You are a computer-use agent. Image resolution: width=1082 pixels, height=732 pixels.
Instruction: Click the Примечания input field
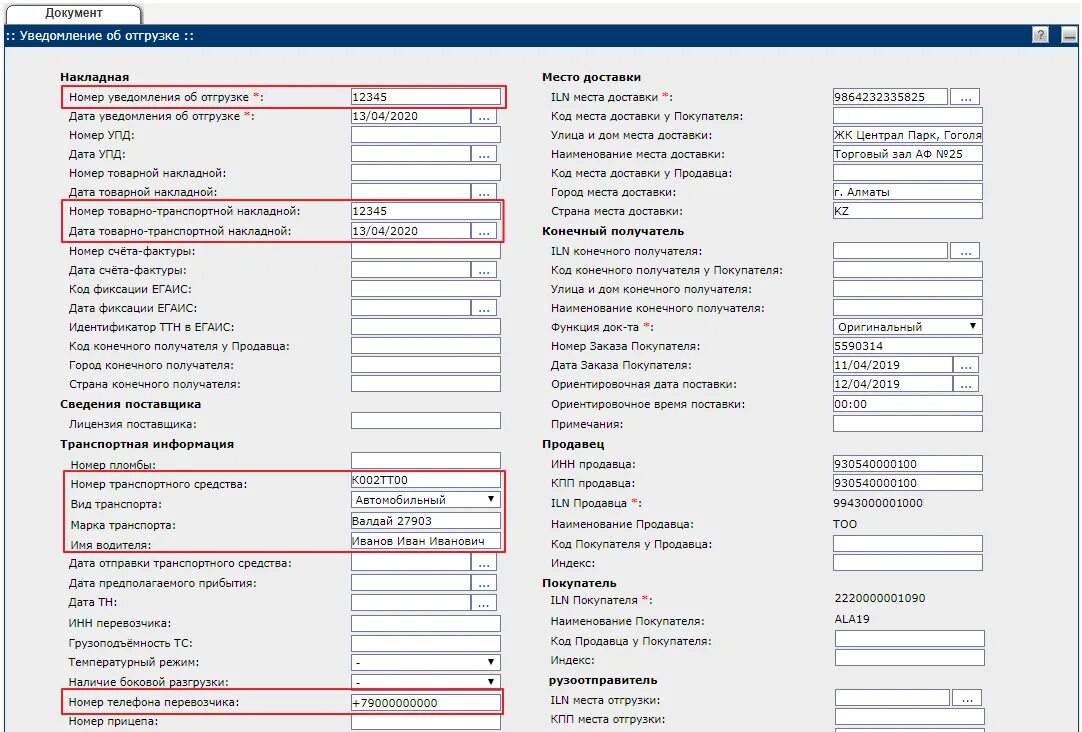(907, 424)
